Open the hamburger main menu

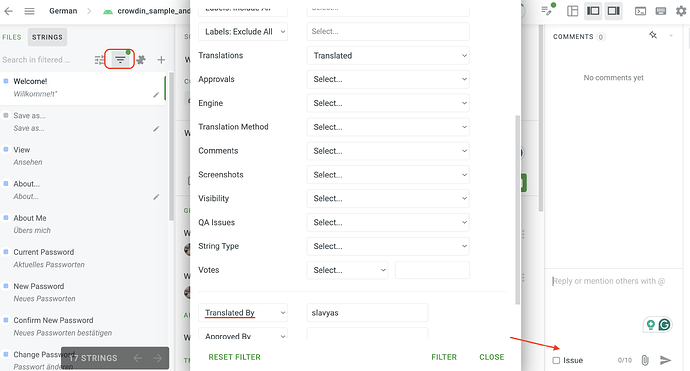point(29,11)
